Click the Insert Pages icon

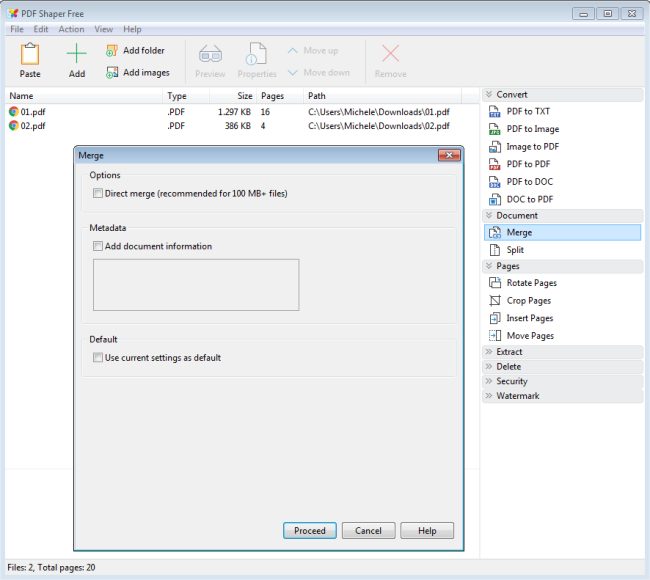coord(495,318)
